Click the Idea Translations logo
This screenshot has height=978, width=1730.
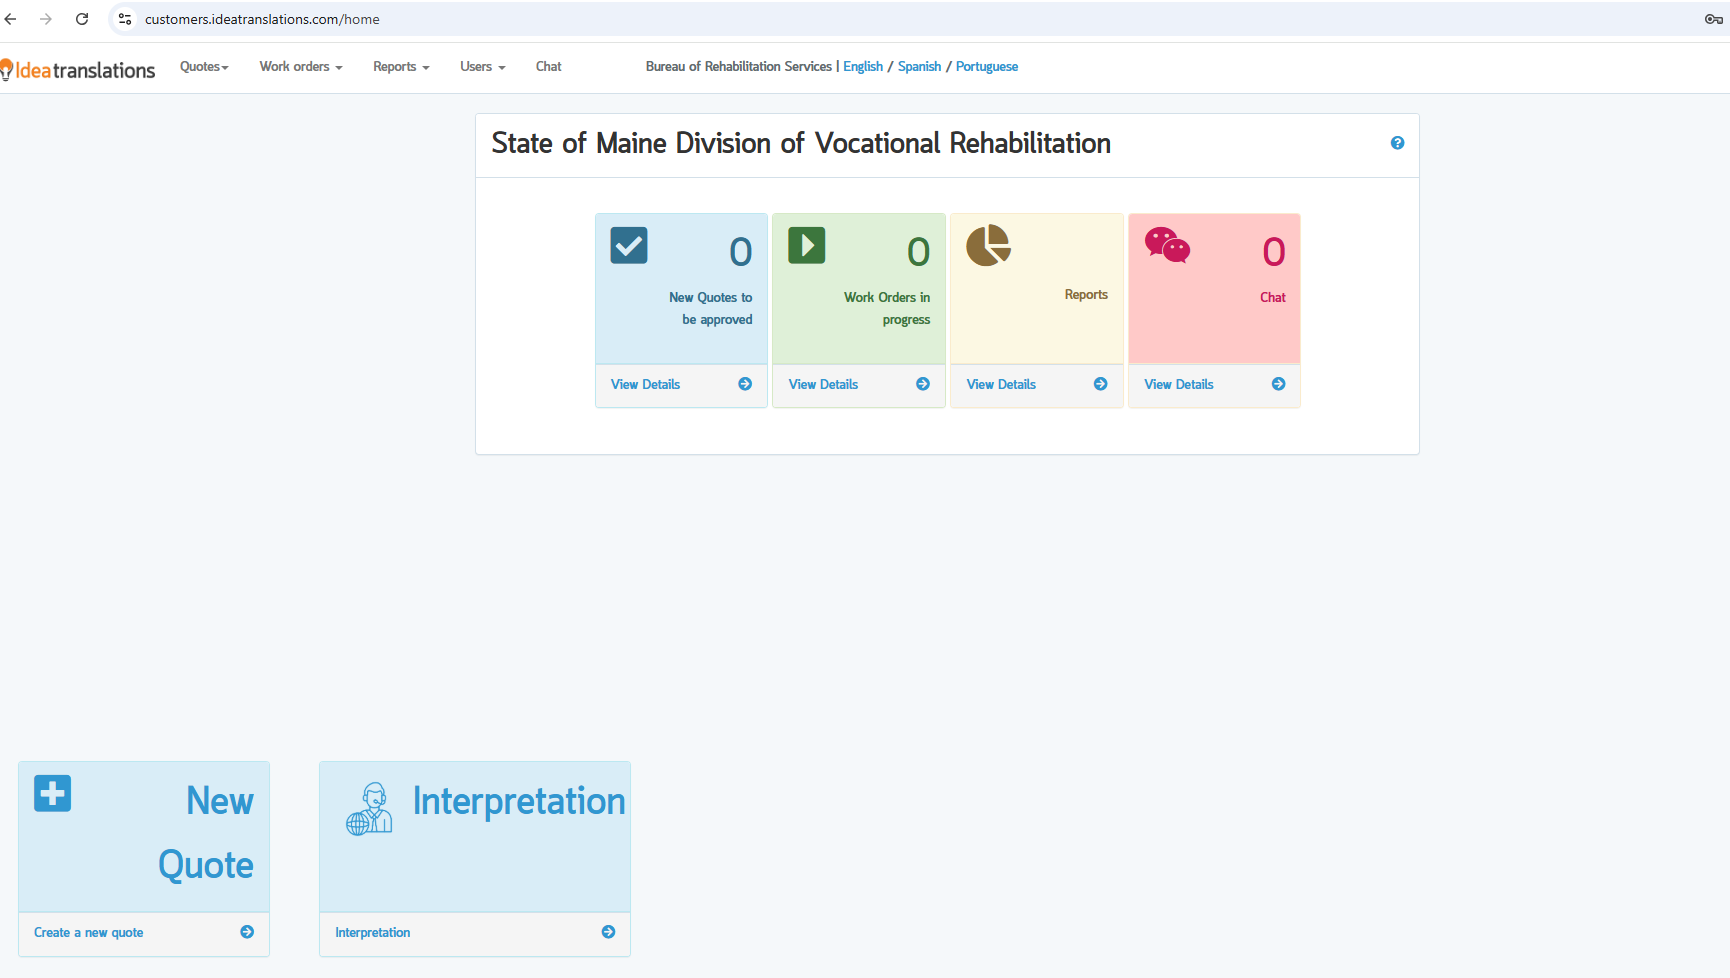[x=80, y=70]
